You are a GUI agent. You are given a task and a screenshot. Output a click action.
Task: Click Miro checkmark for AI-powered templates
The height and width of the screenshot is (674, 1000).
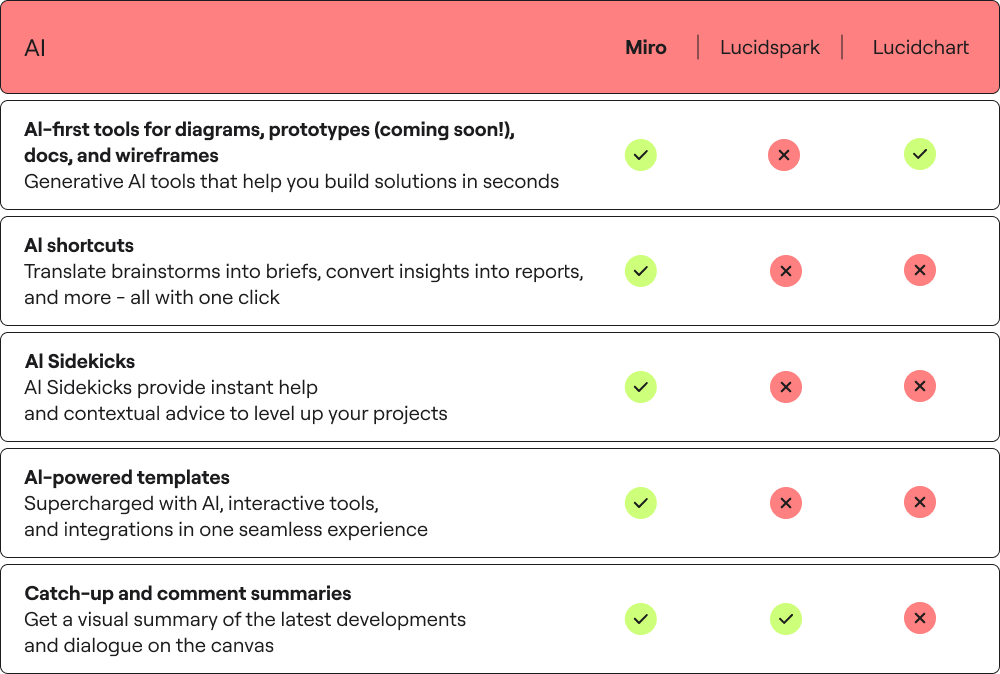[640, 503]
